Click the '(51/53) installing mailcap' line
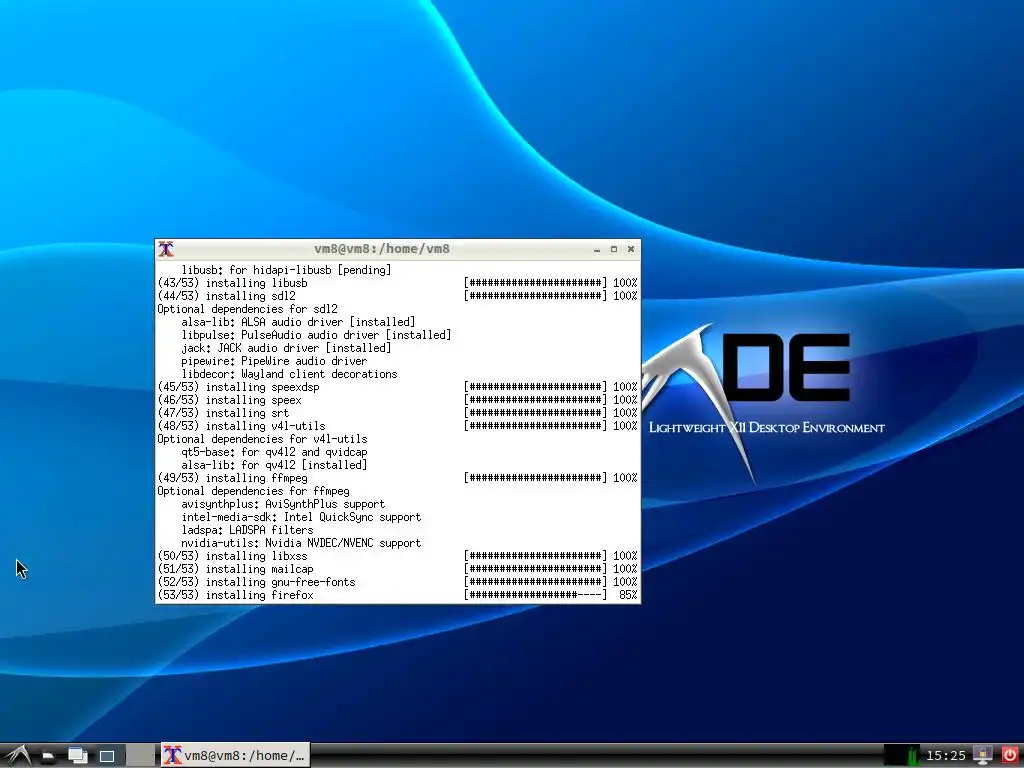The width and height of the screenshot is (1024, 768). [x=236, y=569]
